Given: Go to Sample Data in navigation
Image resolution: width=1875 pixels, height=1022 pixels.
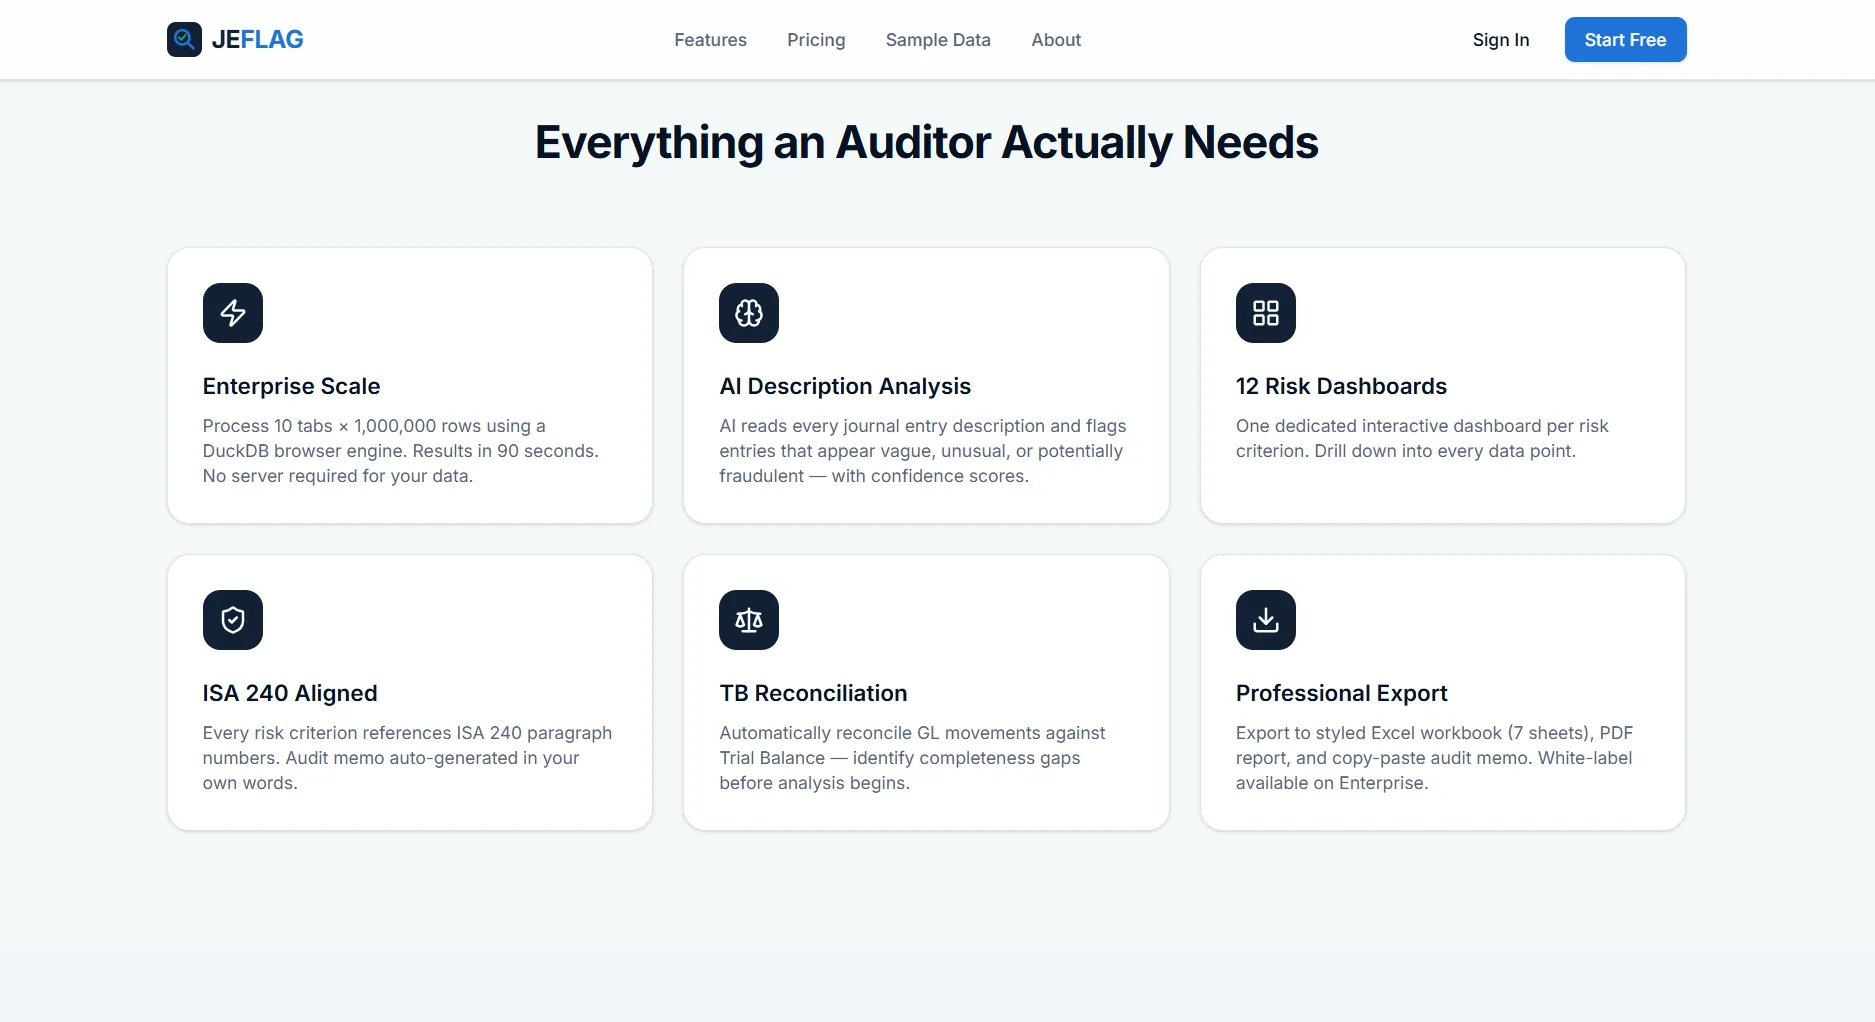Looking at the screenshot, I should click(938, 40).
